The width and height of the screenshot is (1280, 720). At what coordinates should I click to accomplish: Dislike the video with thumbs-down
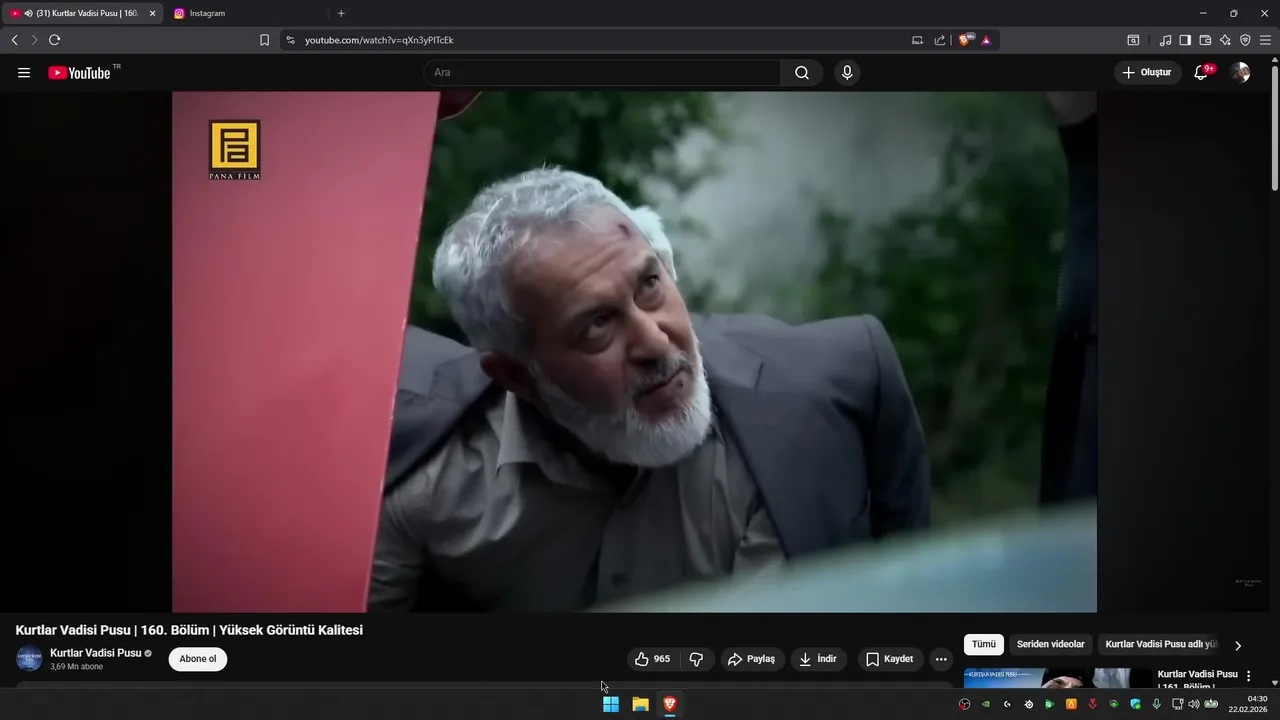coord(696,659)
